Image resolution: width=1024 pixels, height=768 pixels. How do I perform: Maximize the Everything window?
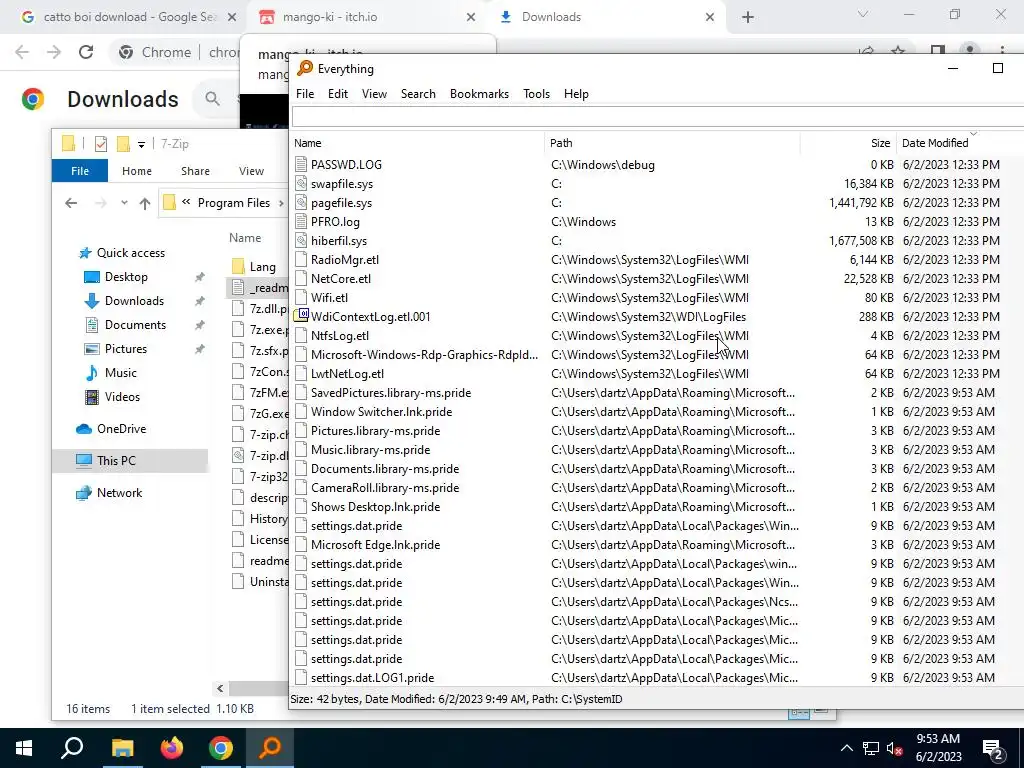tap(997, 68)
